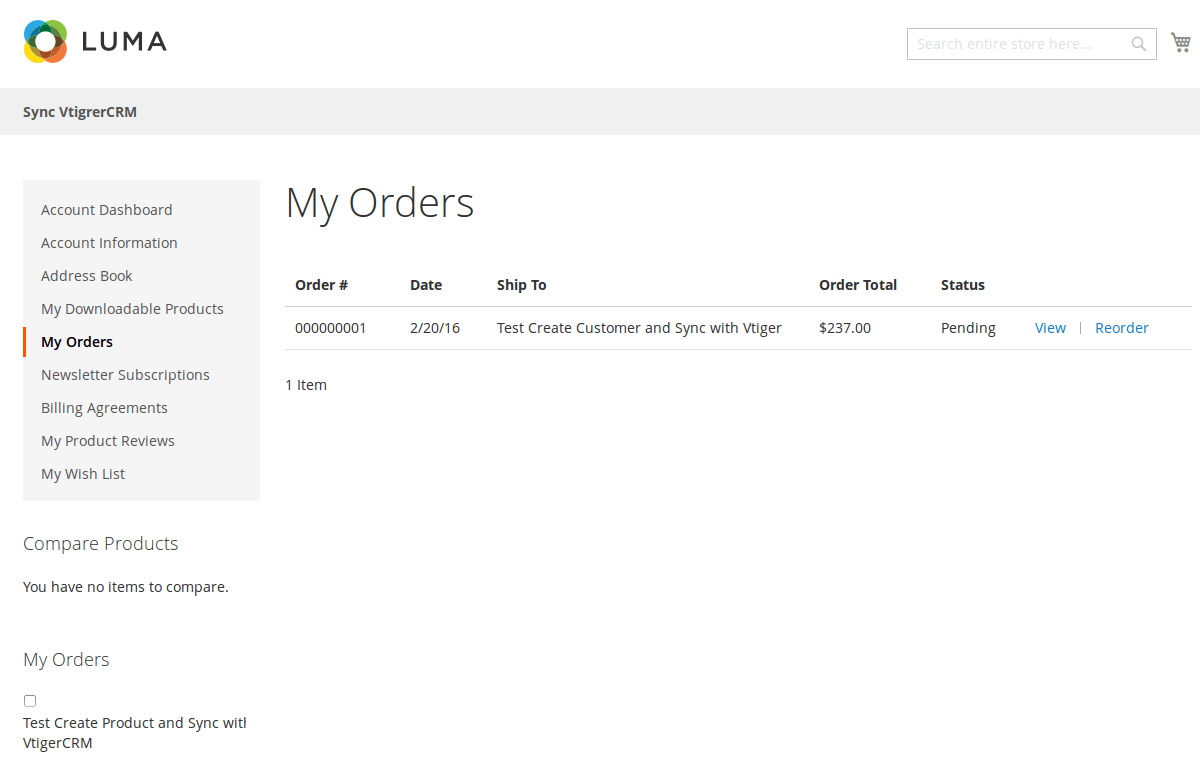Image resolution: width=1200 pixels, height=758 pixels.
Task: Select My Downloadable Products
Action: click(132, 309)
